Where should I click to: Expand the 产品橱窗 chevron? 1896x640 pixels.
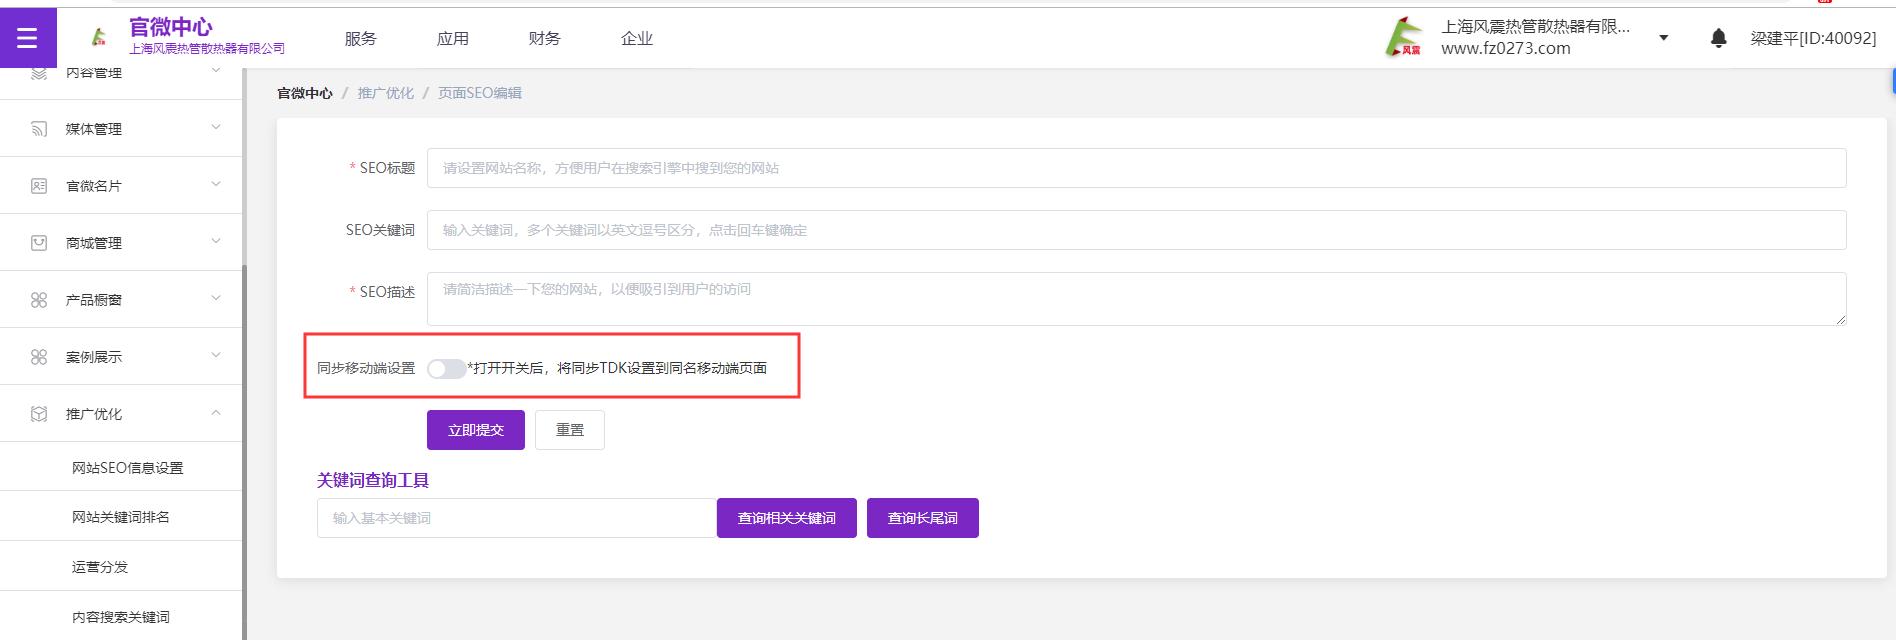tap(216, 298)
